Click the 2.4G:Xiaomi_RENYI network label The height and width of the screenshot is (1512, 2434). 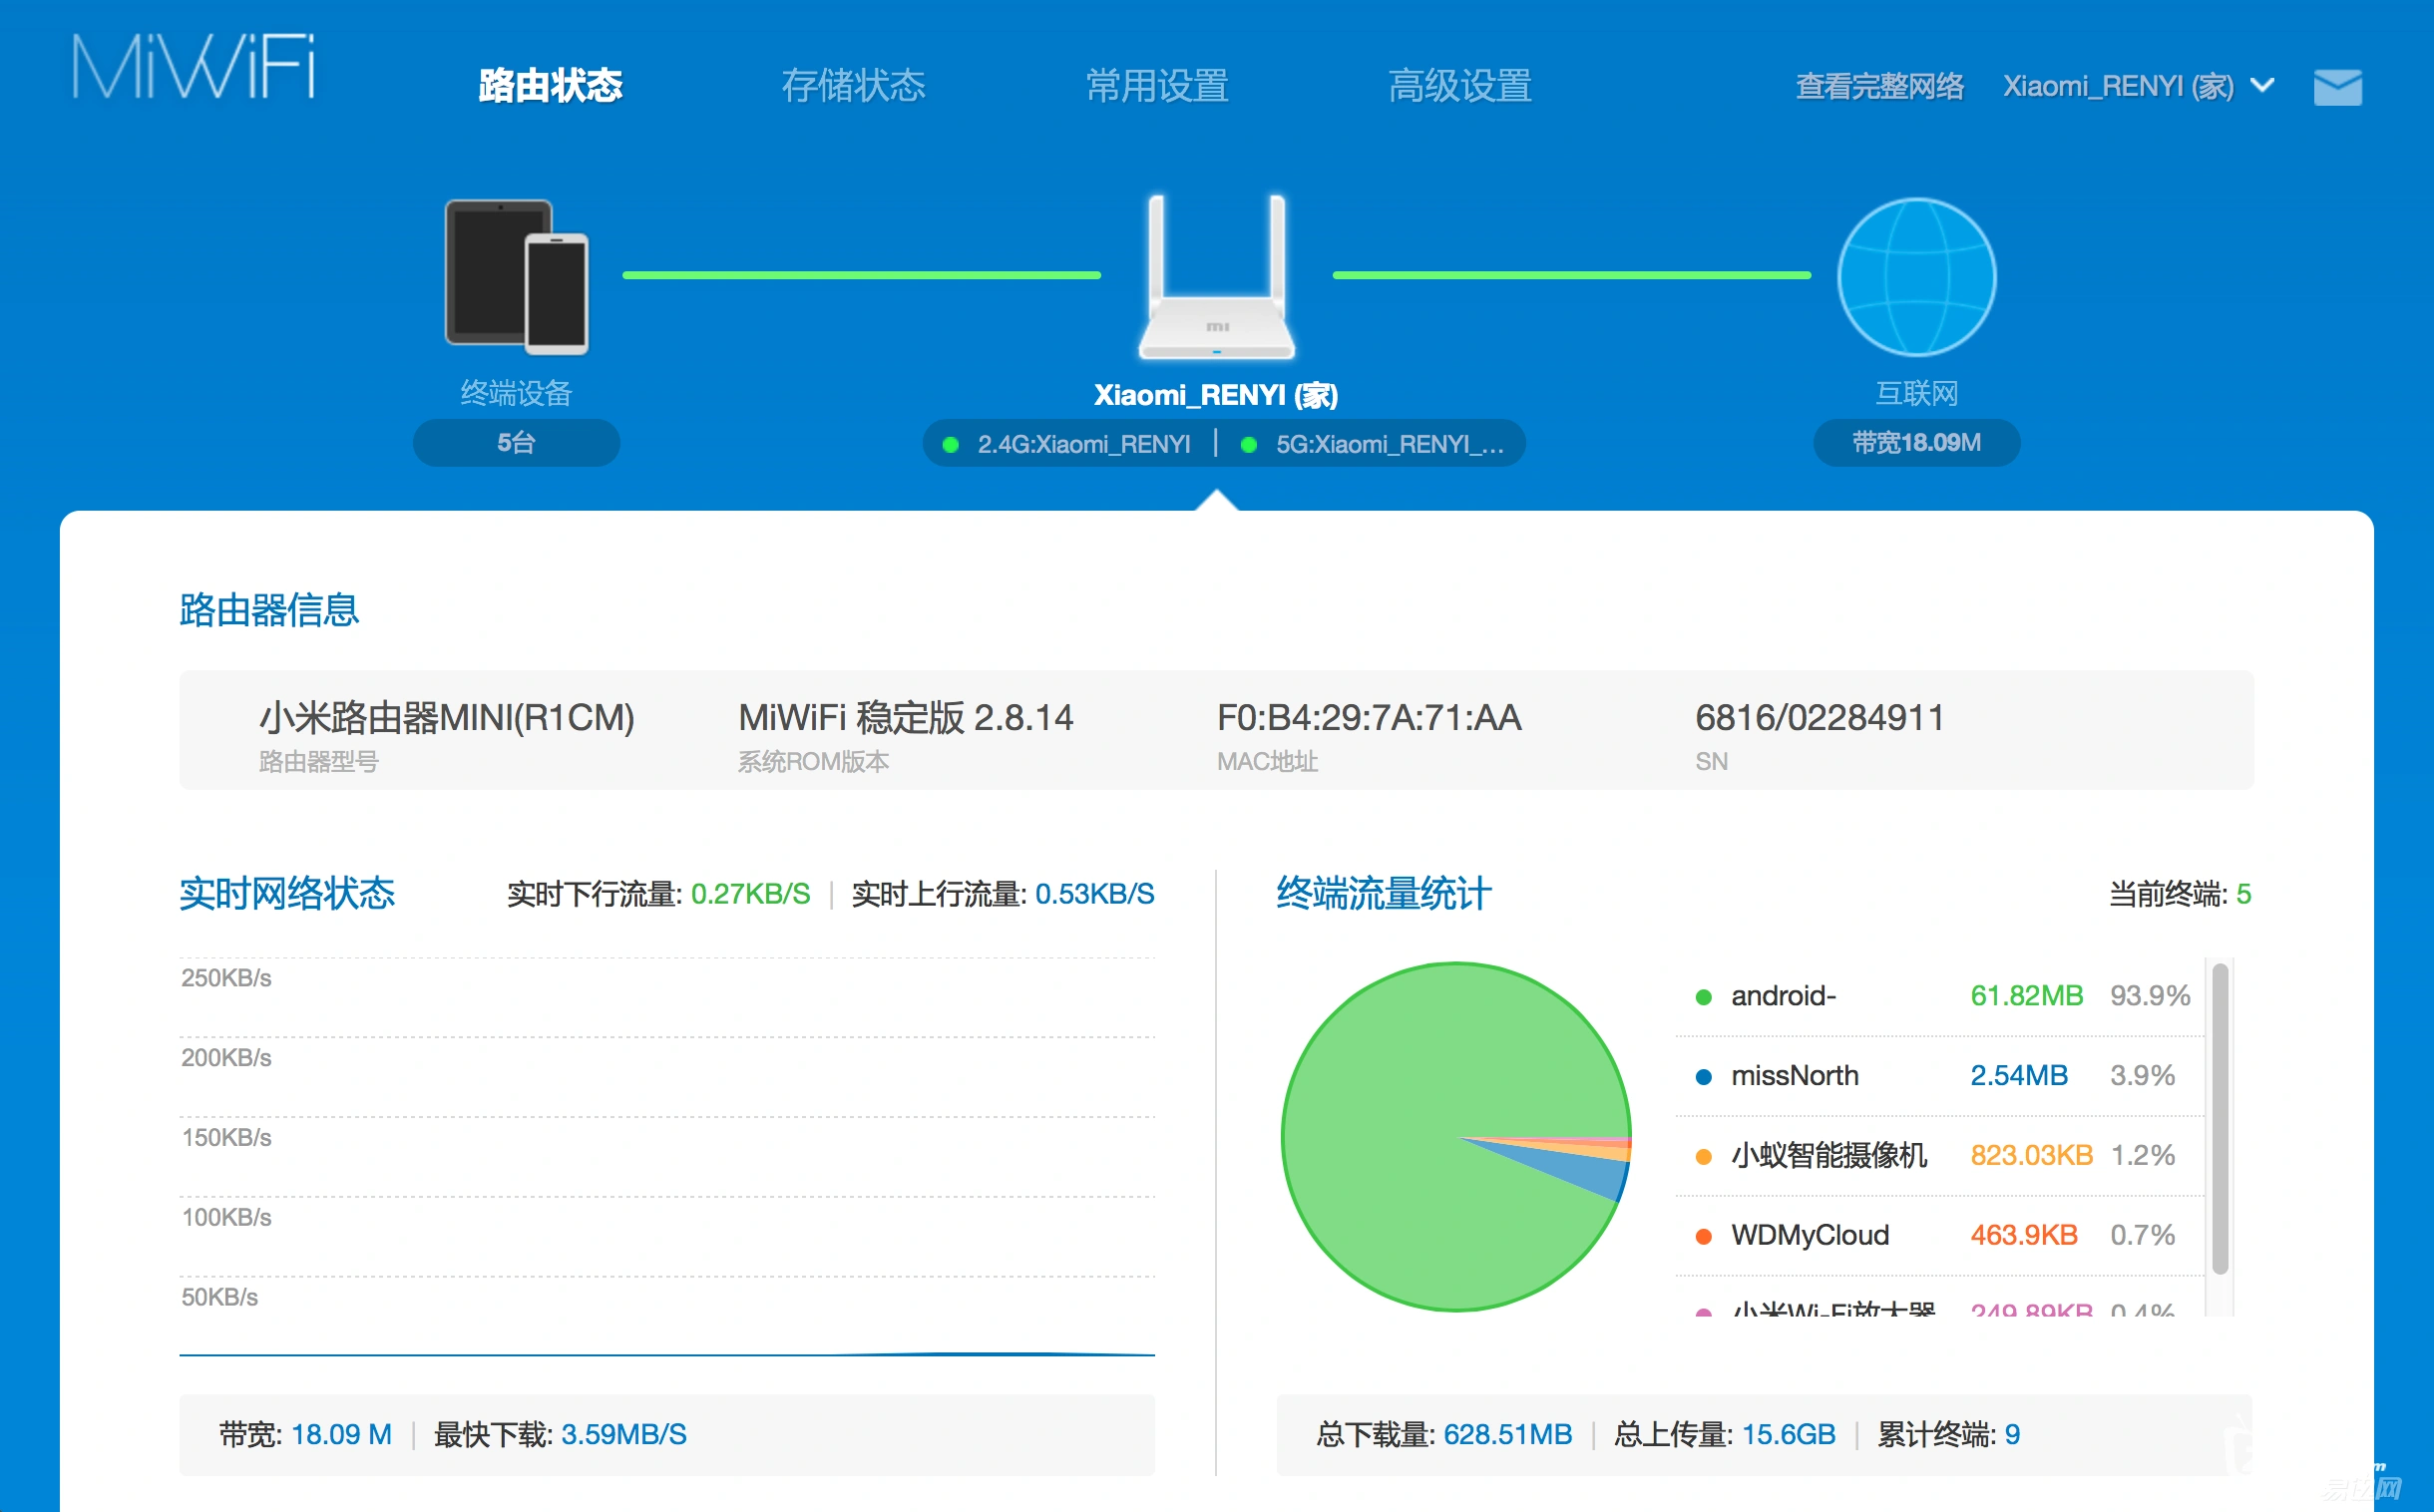[x=1084, y=444]
